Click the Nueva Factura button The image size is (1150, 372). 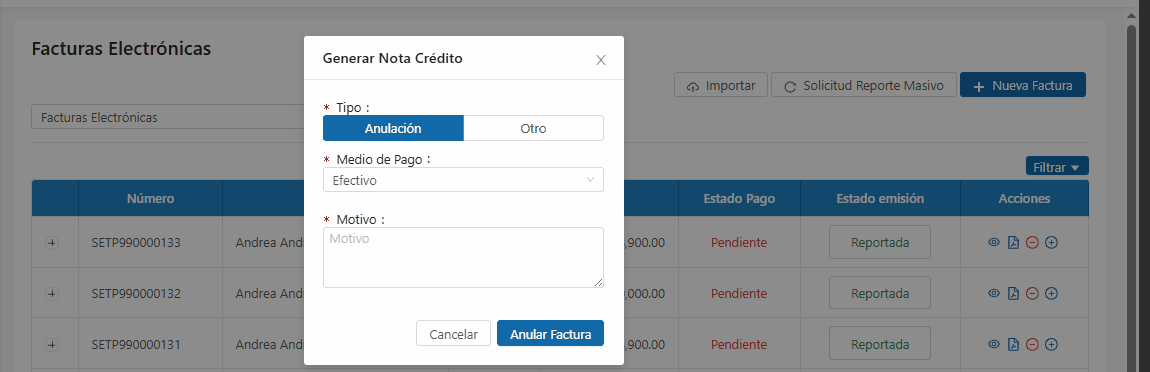pos(1022,84)
